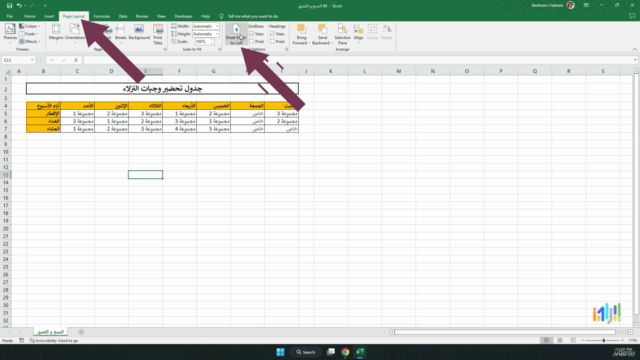
Task: Adjust the Scale percentage spinner
Action: coord(211,41)
